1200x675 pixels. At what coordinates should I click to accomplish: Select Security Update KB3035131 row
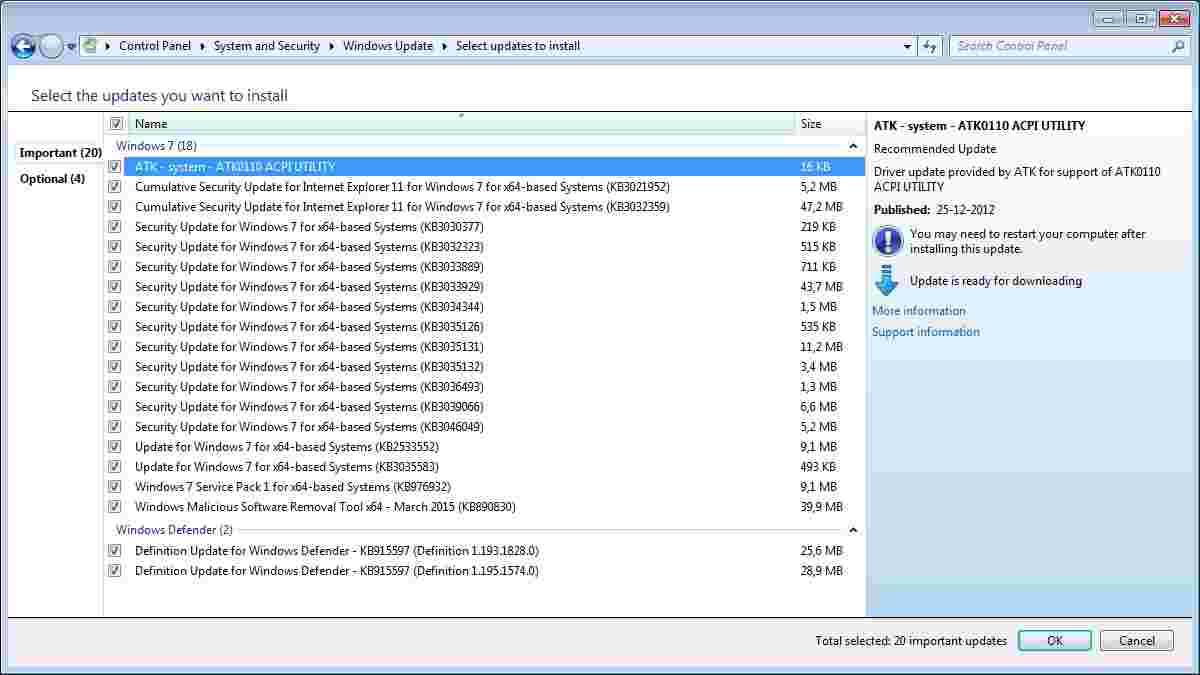[x=485, y=347]
